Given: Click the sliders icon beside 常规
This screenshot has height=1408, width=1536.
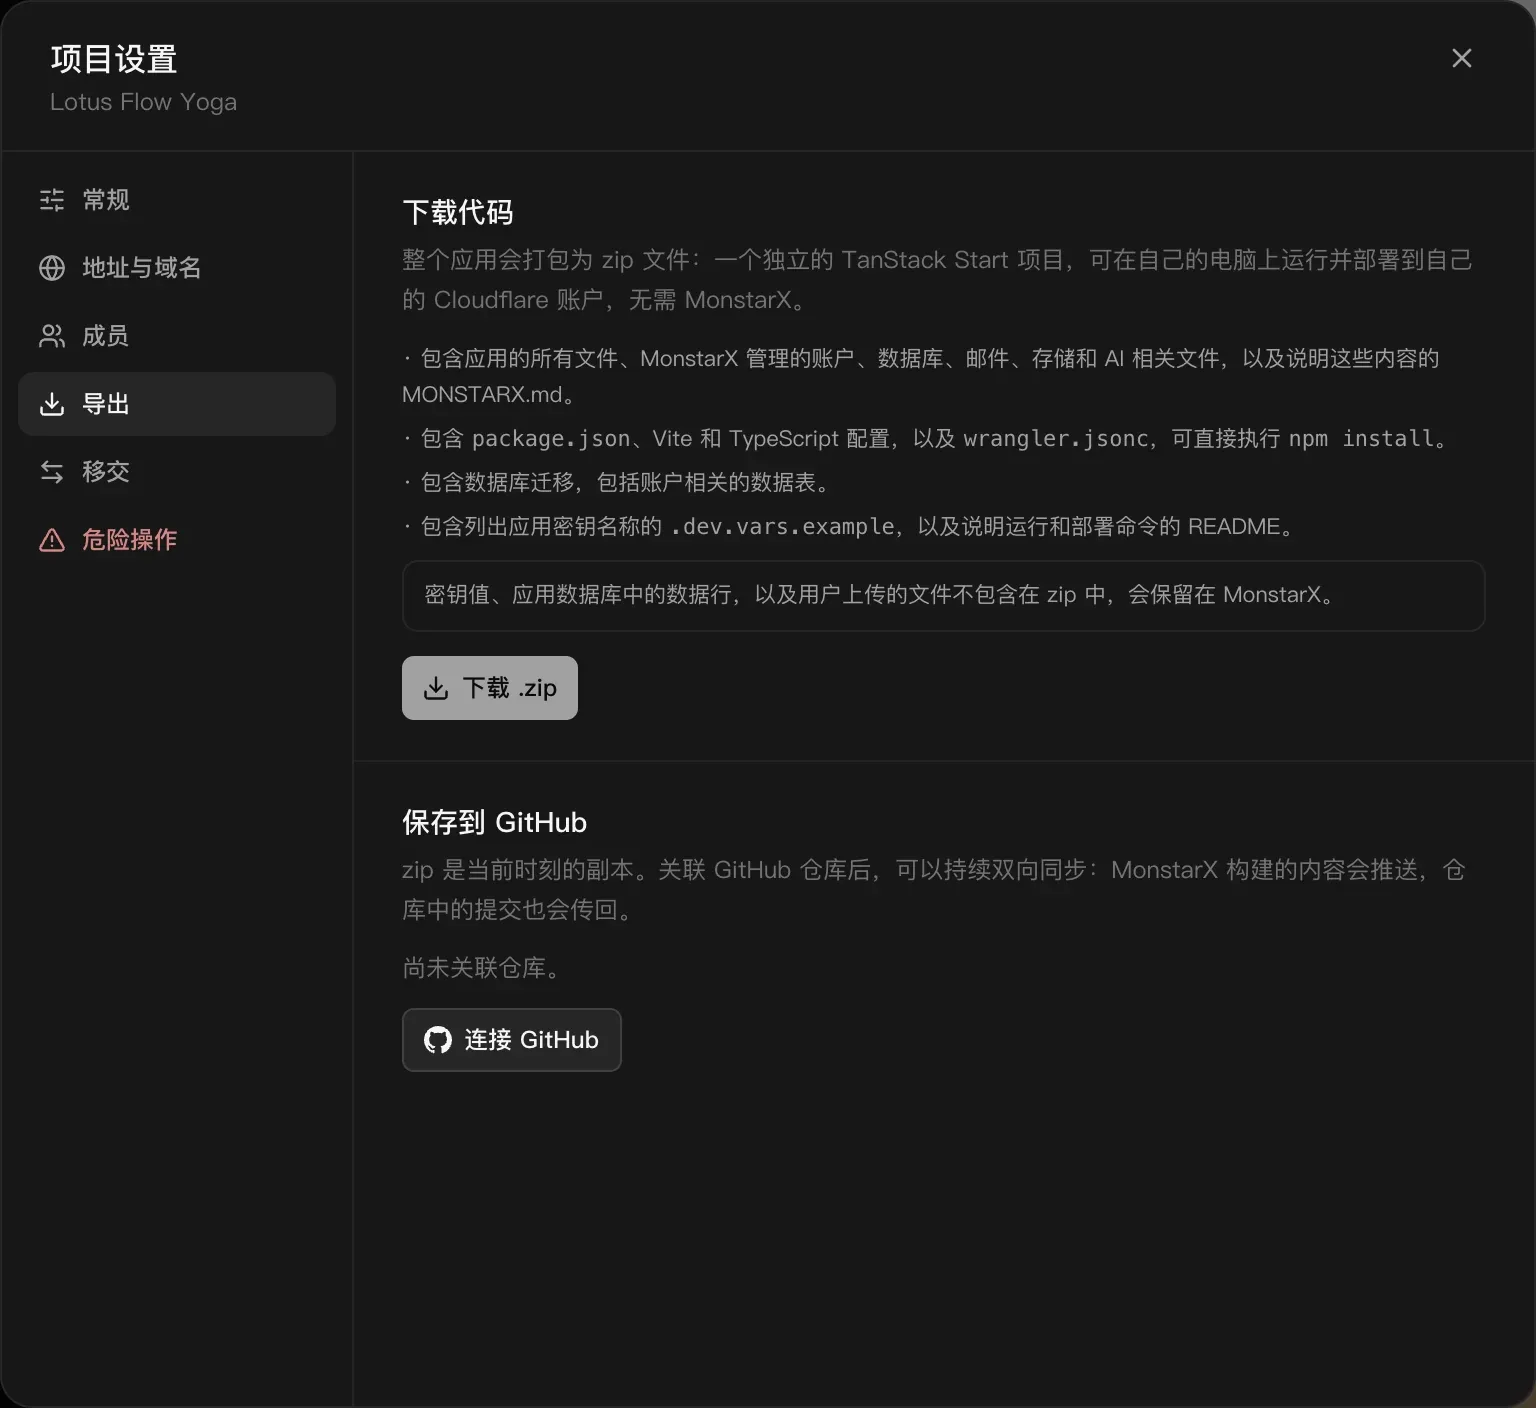Looking at the screenshot, I should point(52,200).
